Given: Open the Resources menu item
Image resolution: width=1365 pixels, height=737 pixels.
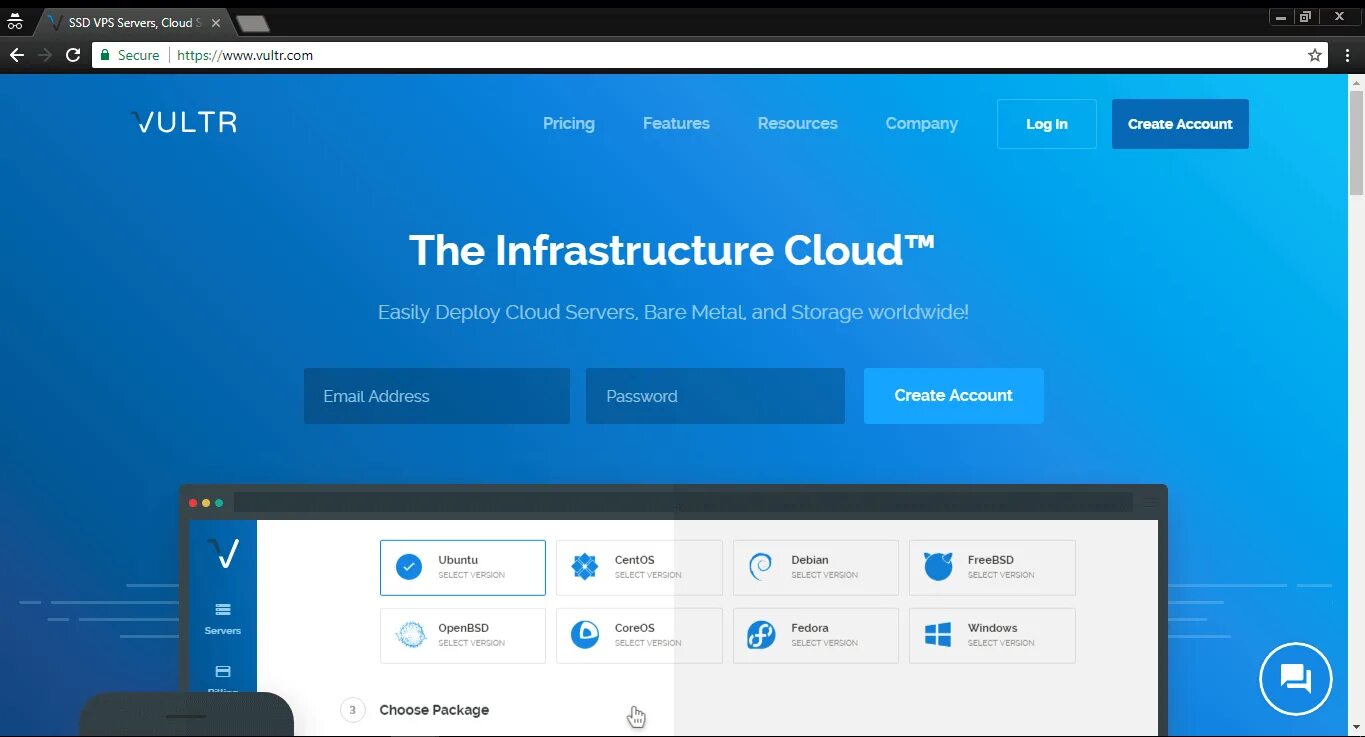Looking at the screenshot, I should 798,123.
